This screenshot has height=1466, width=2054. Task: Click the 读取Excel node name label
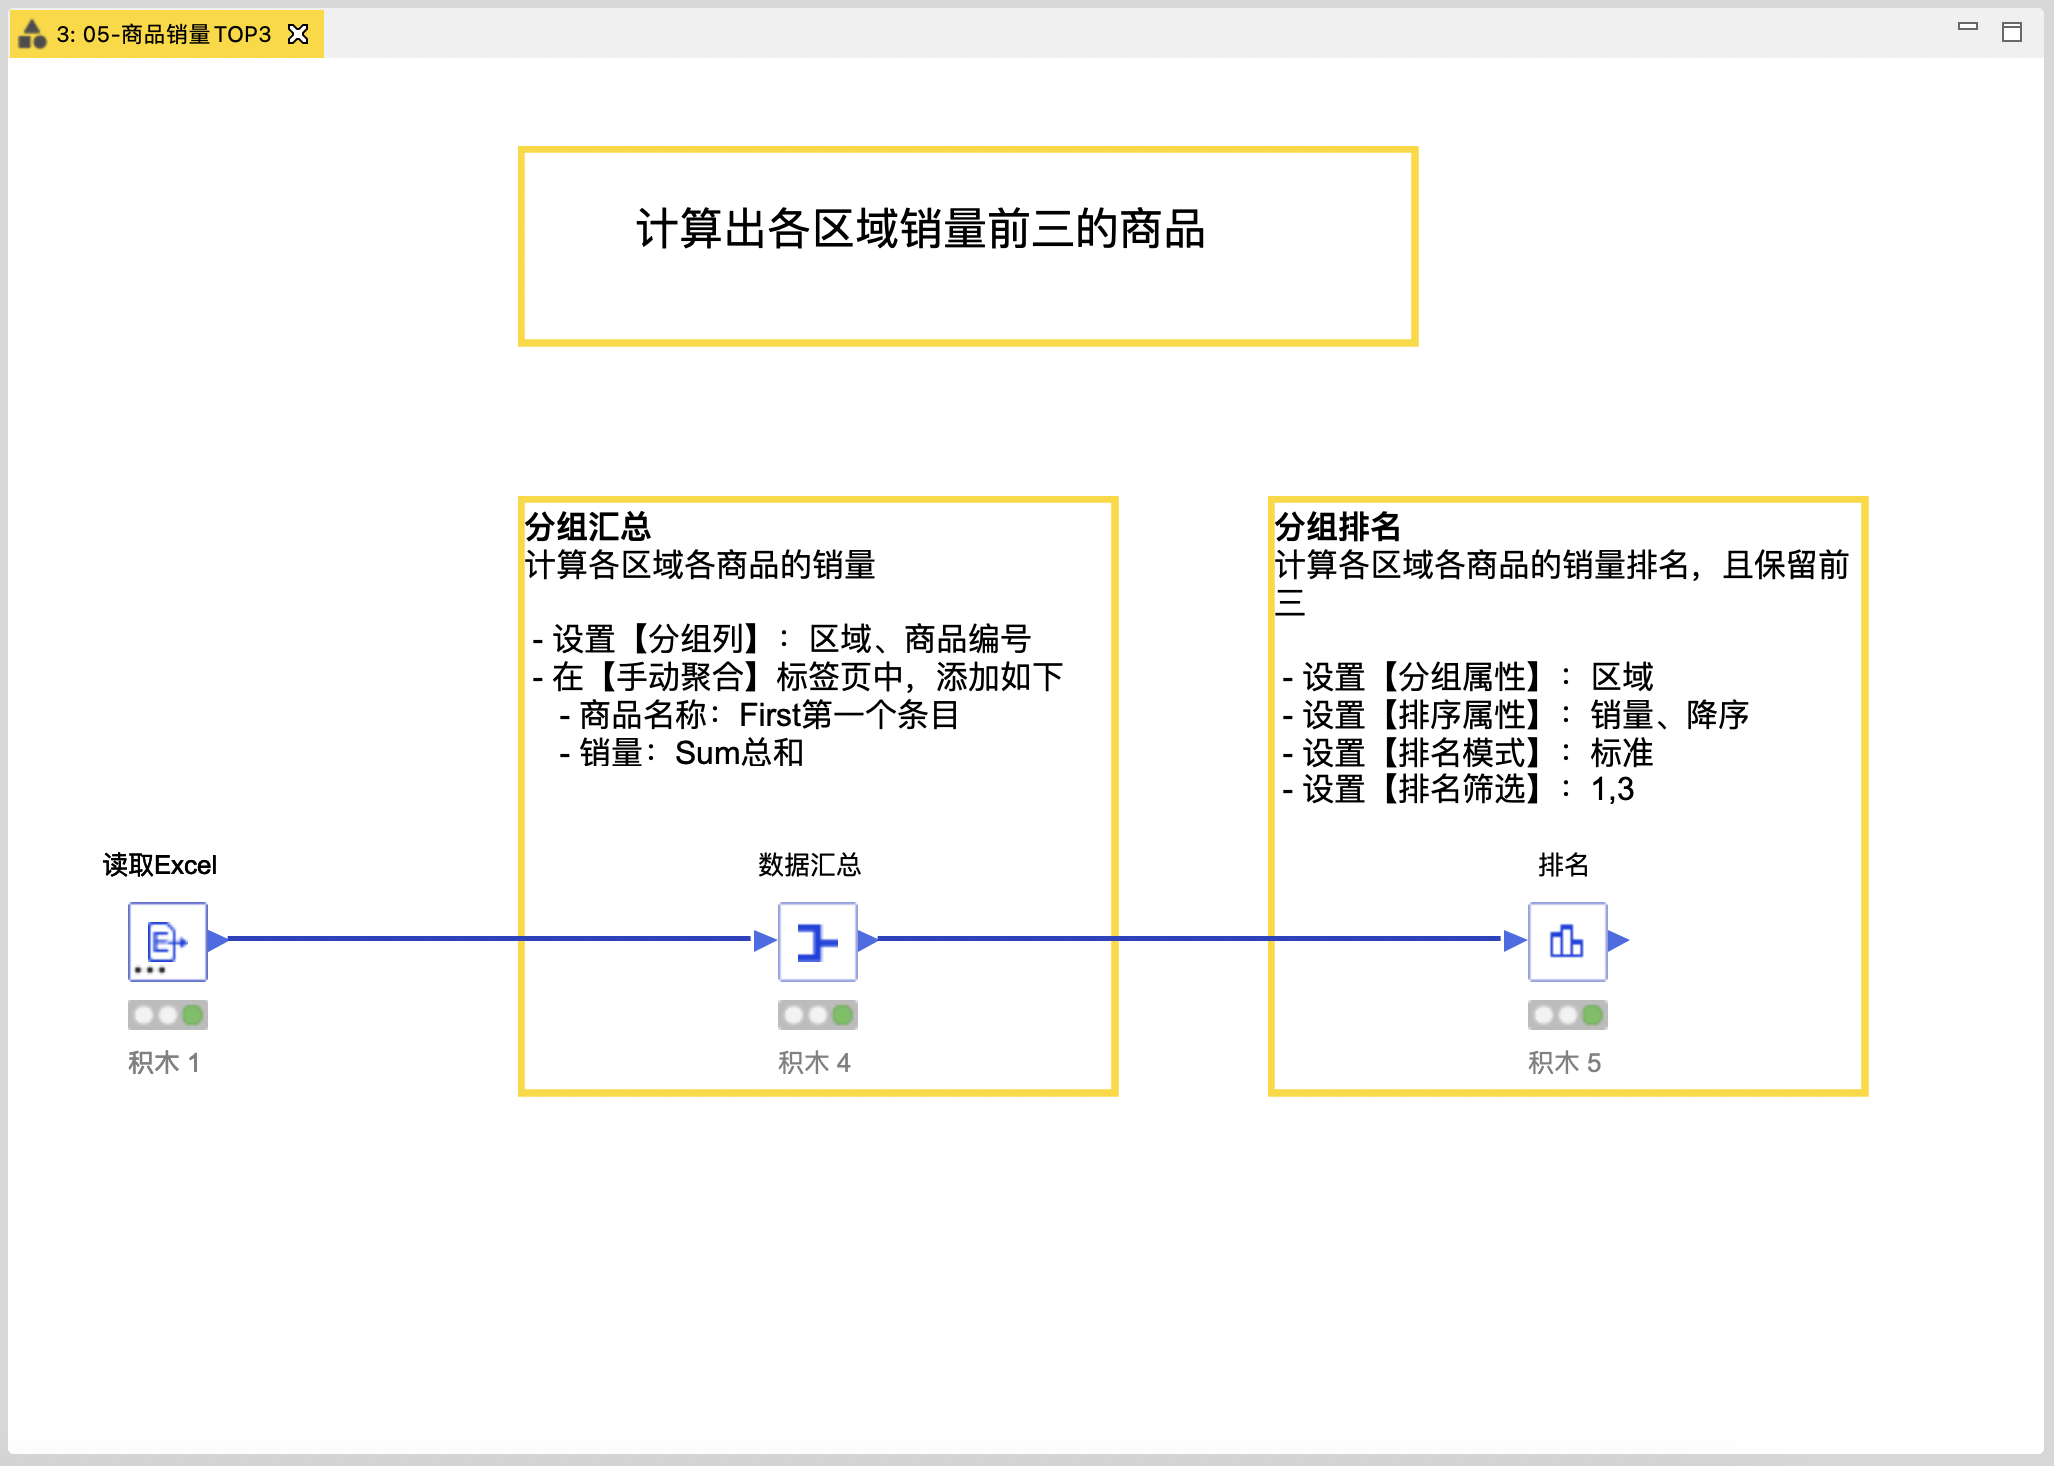tap(160, 865)
